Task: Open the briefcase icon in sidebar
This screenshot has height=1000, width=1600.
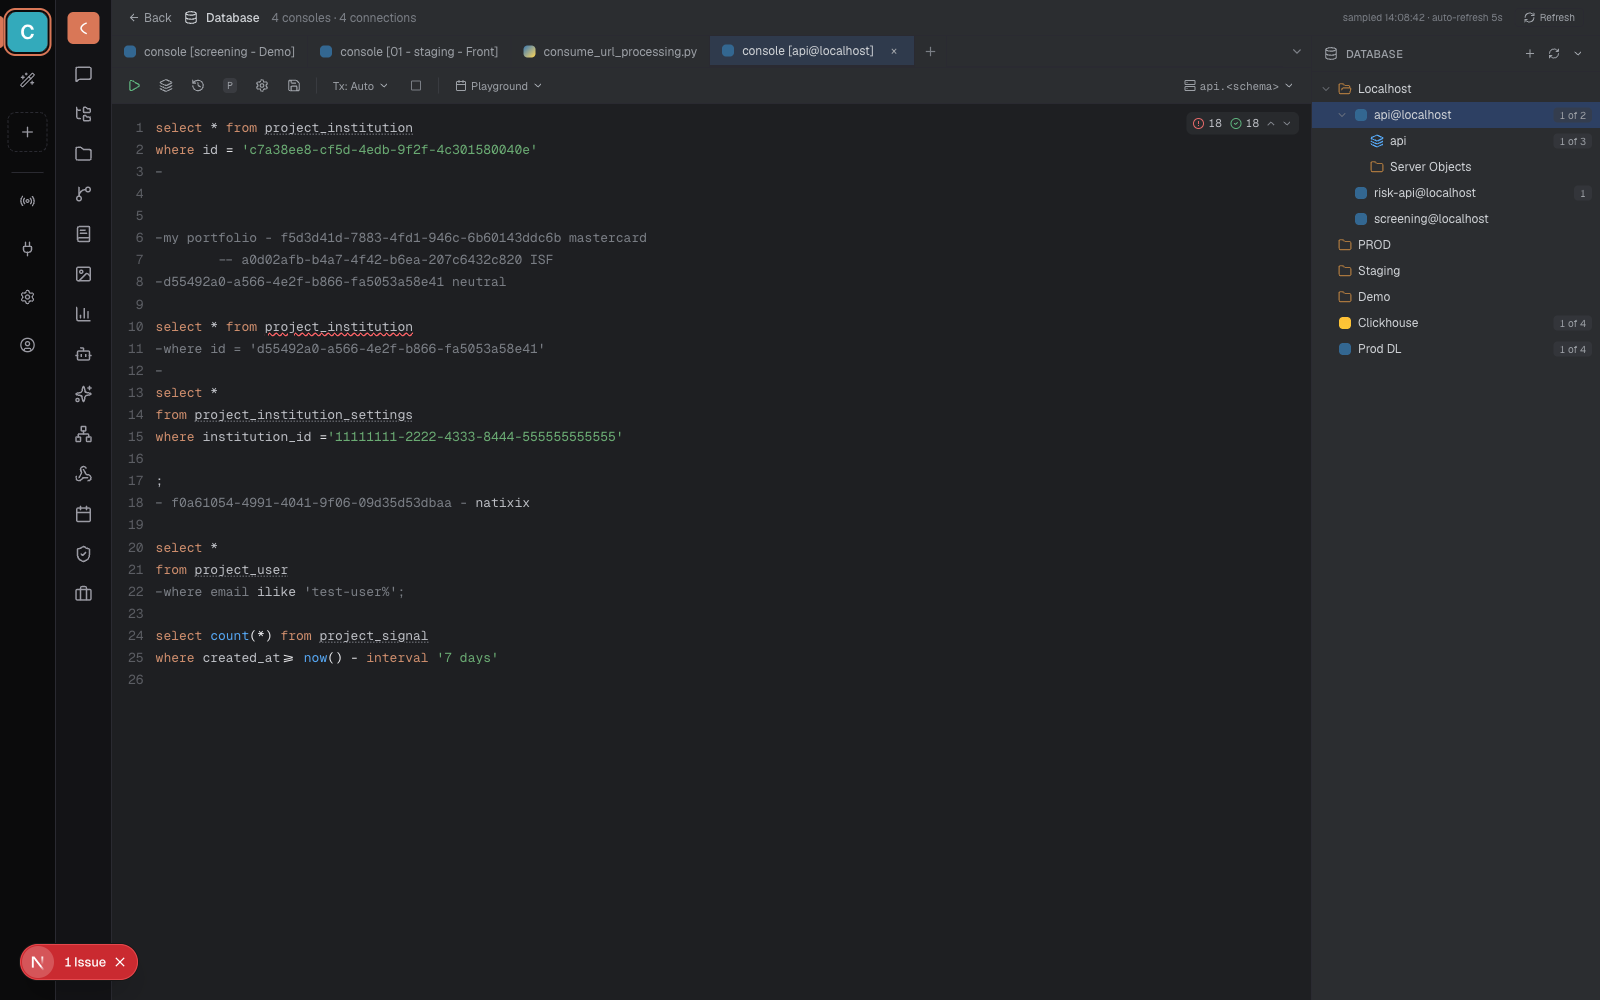Action: (83, 594)
